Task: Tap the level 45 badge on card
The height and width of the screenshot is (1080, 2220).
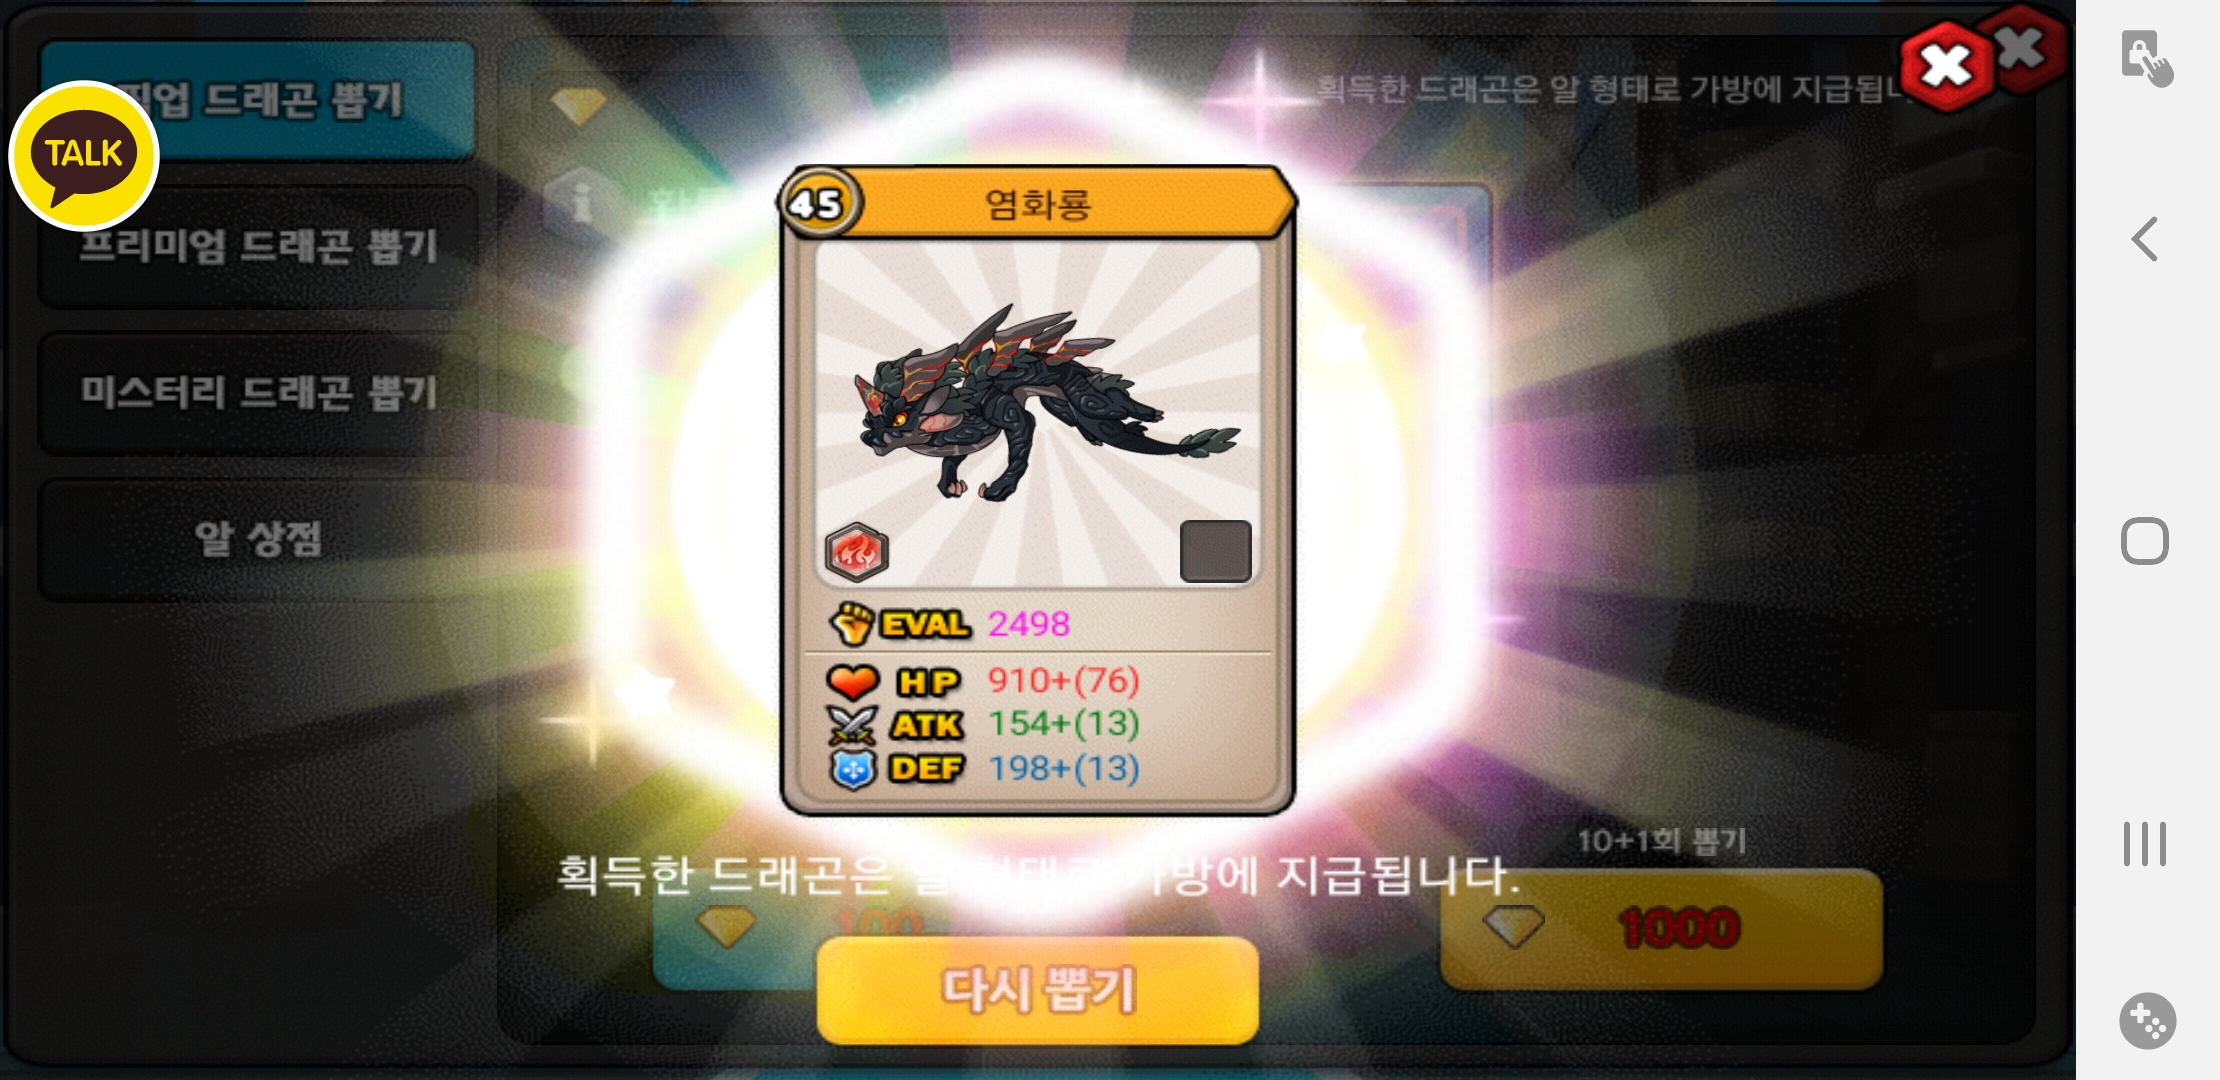Action: point(817,204)
